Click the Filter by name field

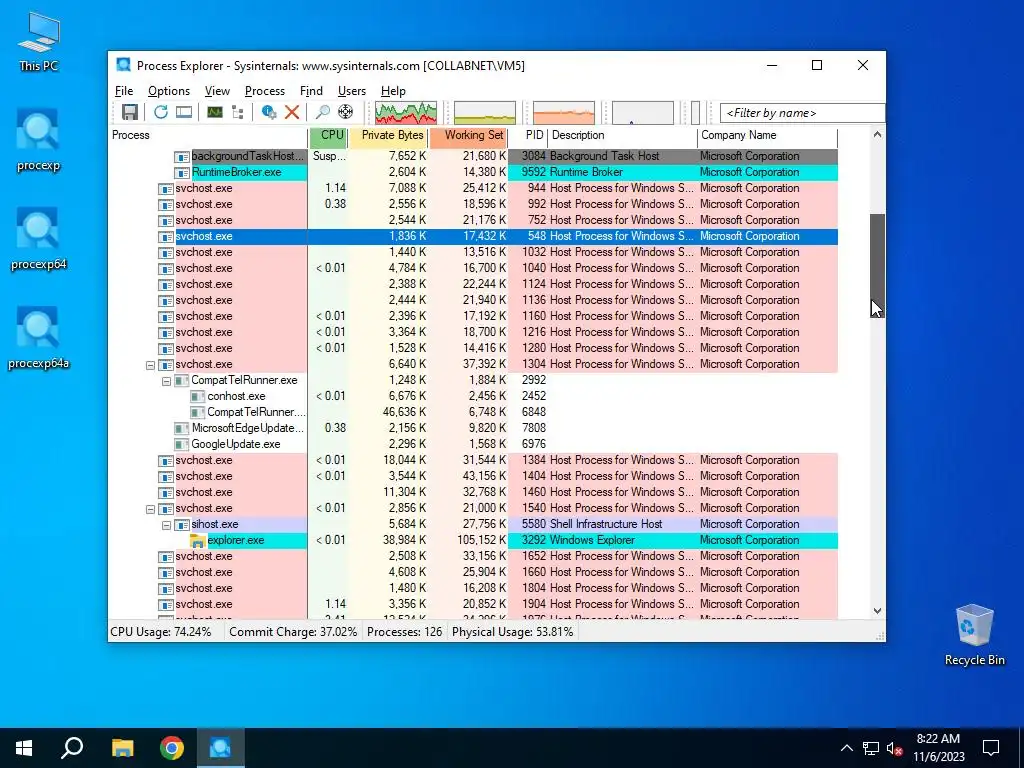coord(802,113)
